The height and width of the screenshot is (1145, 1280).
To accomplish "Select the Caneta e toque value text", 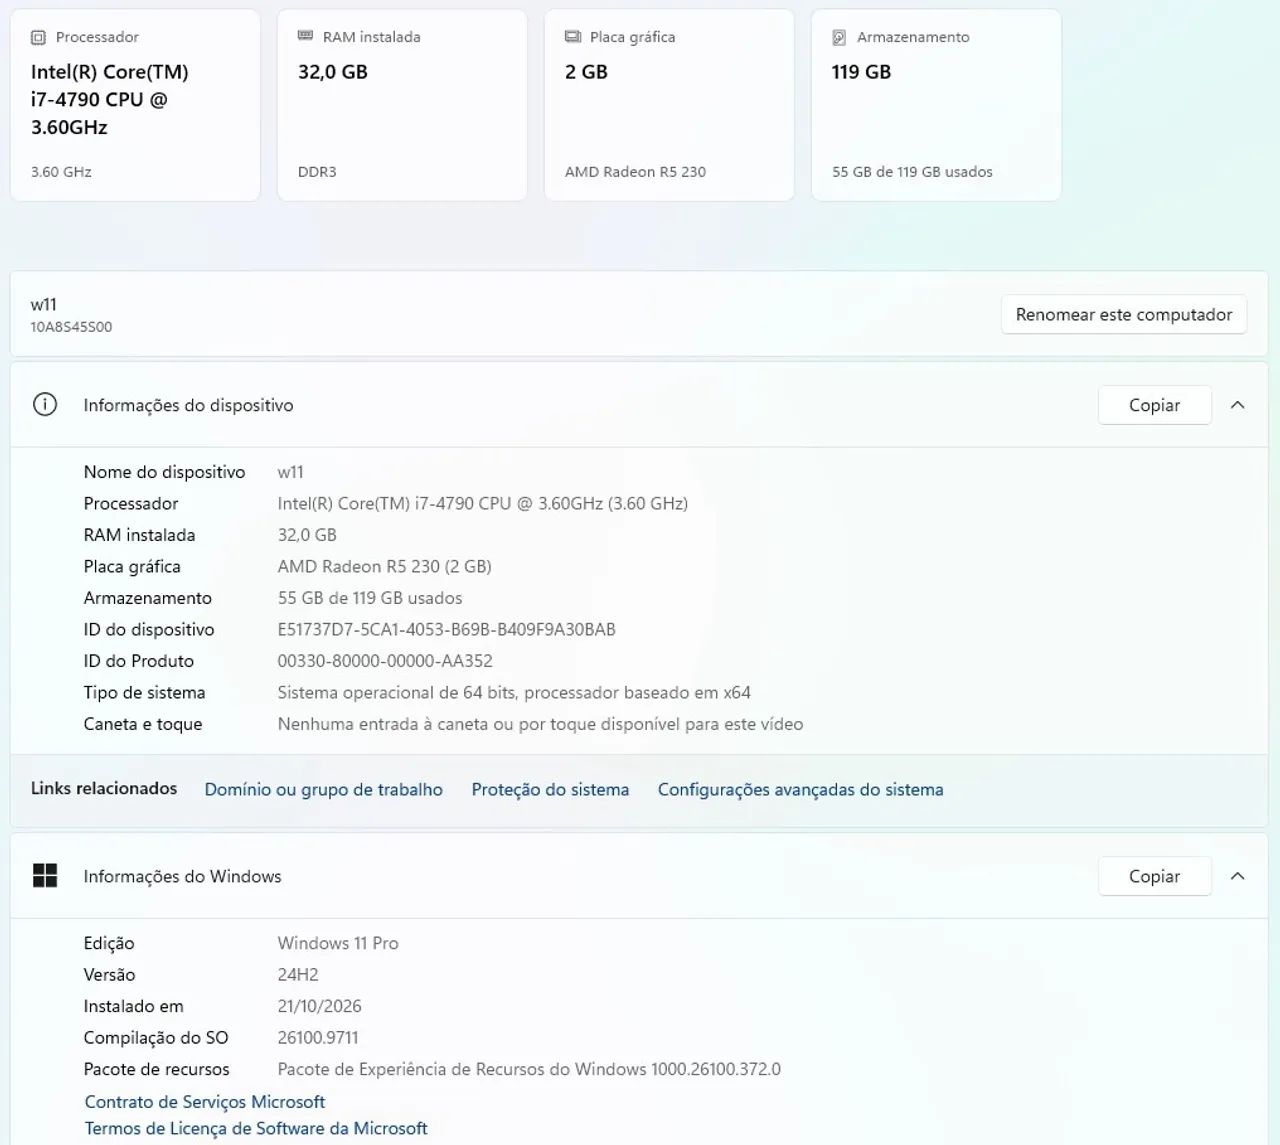I will [x=540, y=724].
